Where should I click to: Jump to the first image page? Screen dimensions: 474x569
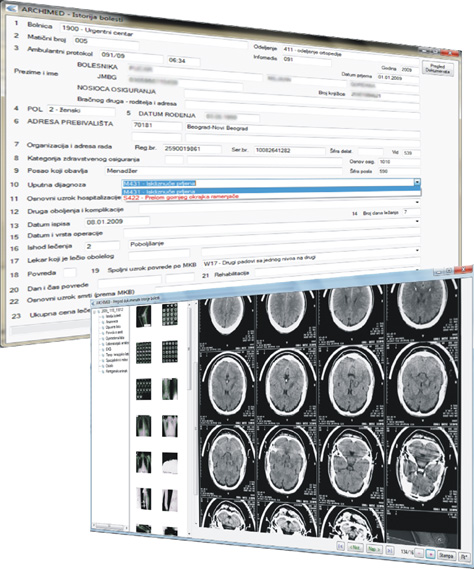click(340, 546)
